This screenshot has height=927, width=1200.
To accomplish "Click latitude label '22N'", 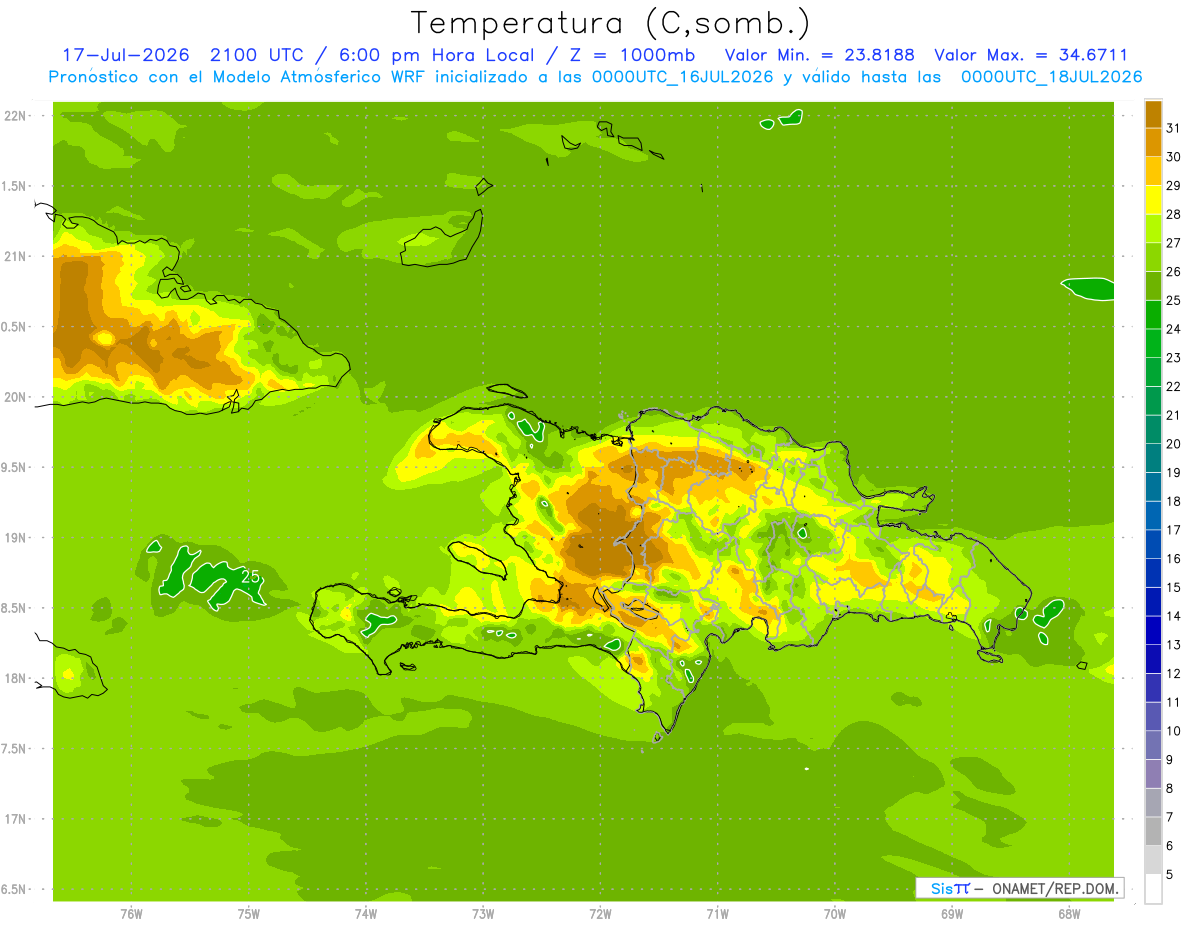I will (x=16, y=116).
